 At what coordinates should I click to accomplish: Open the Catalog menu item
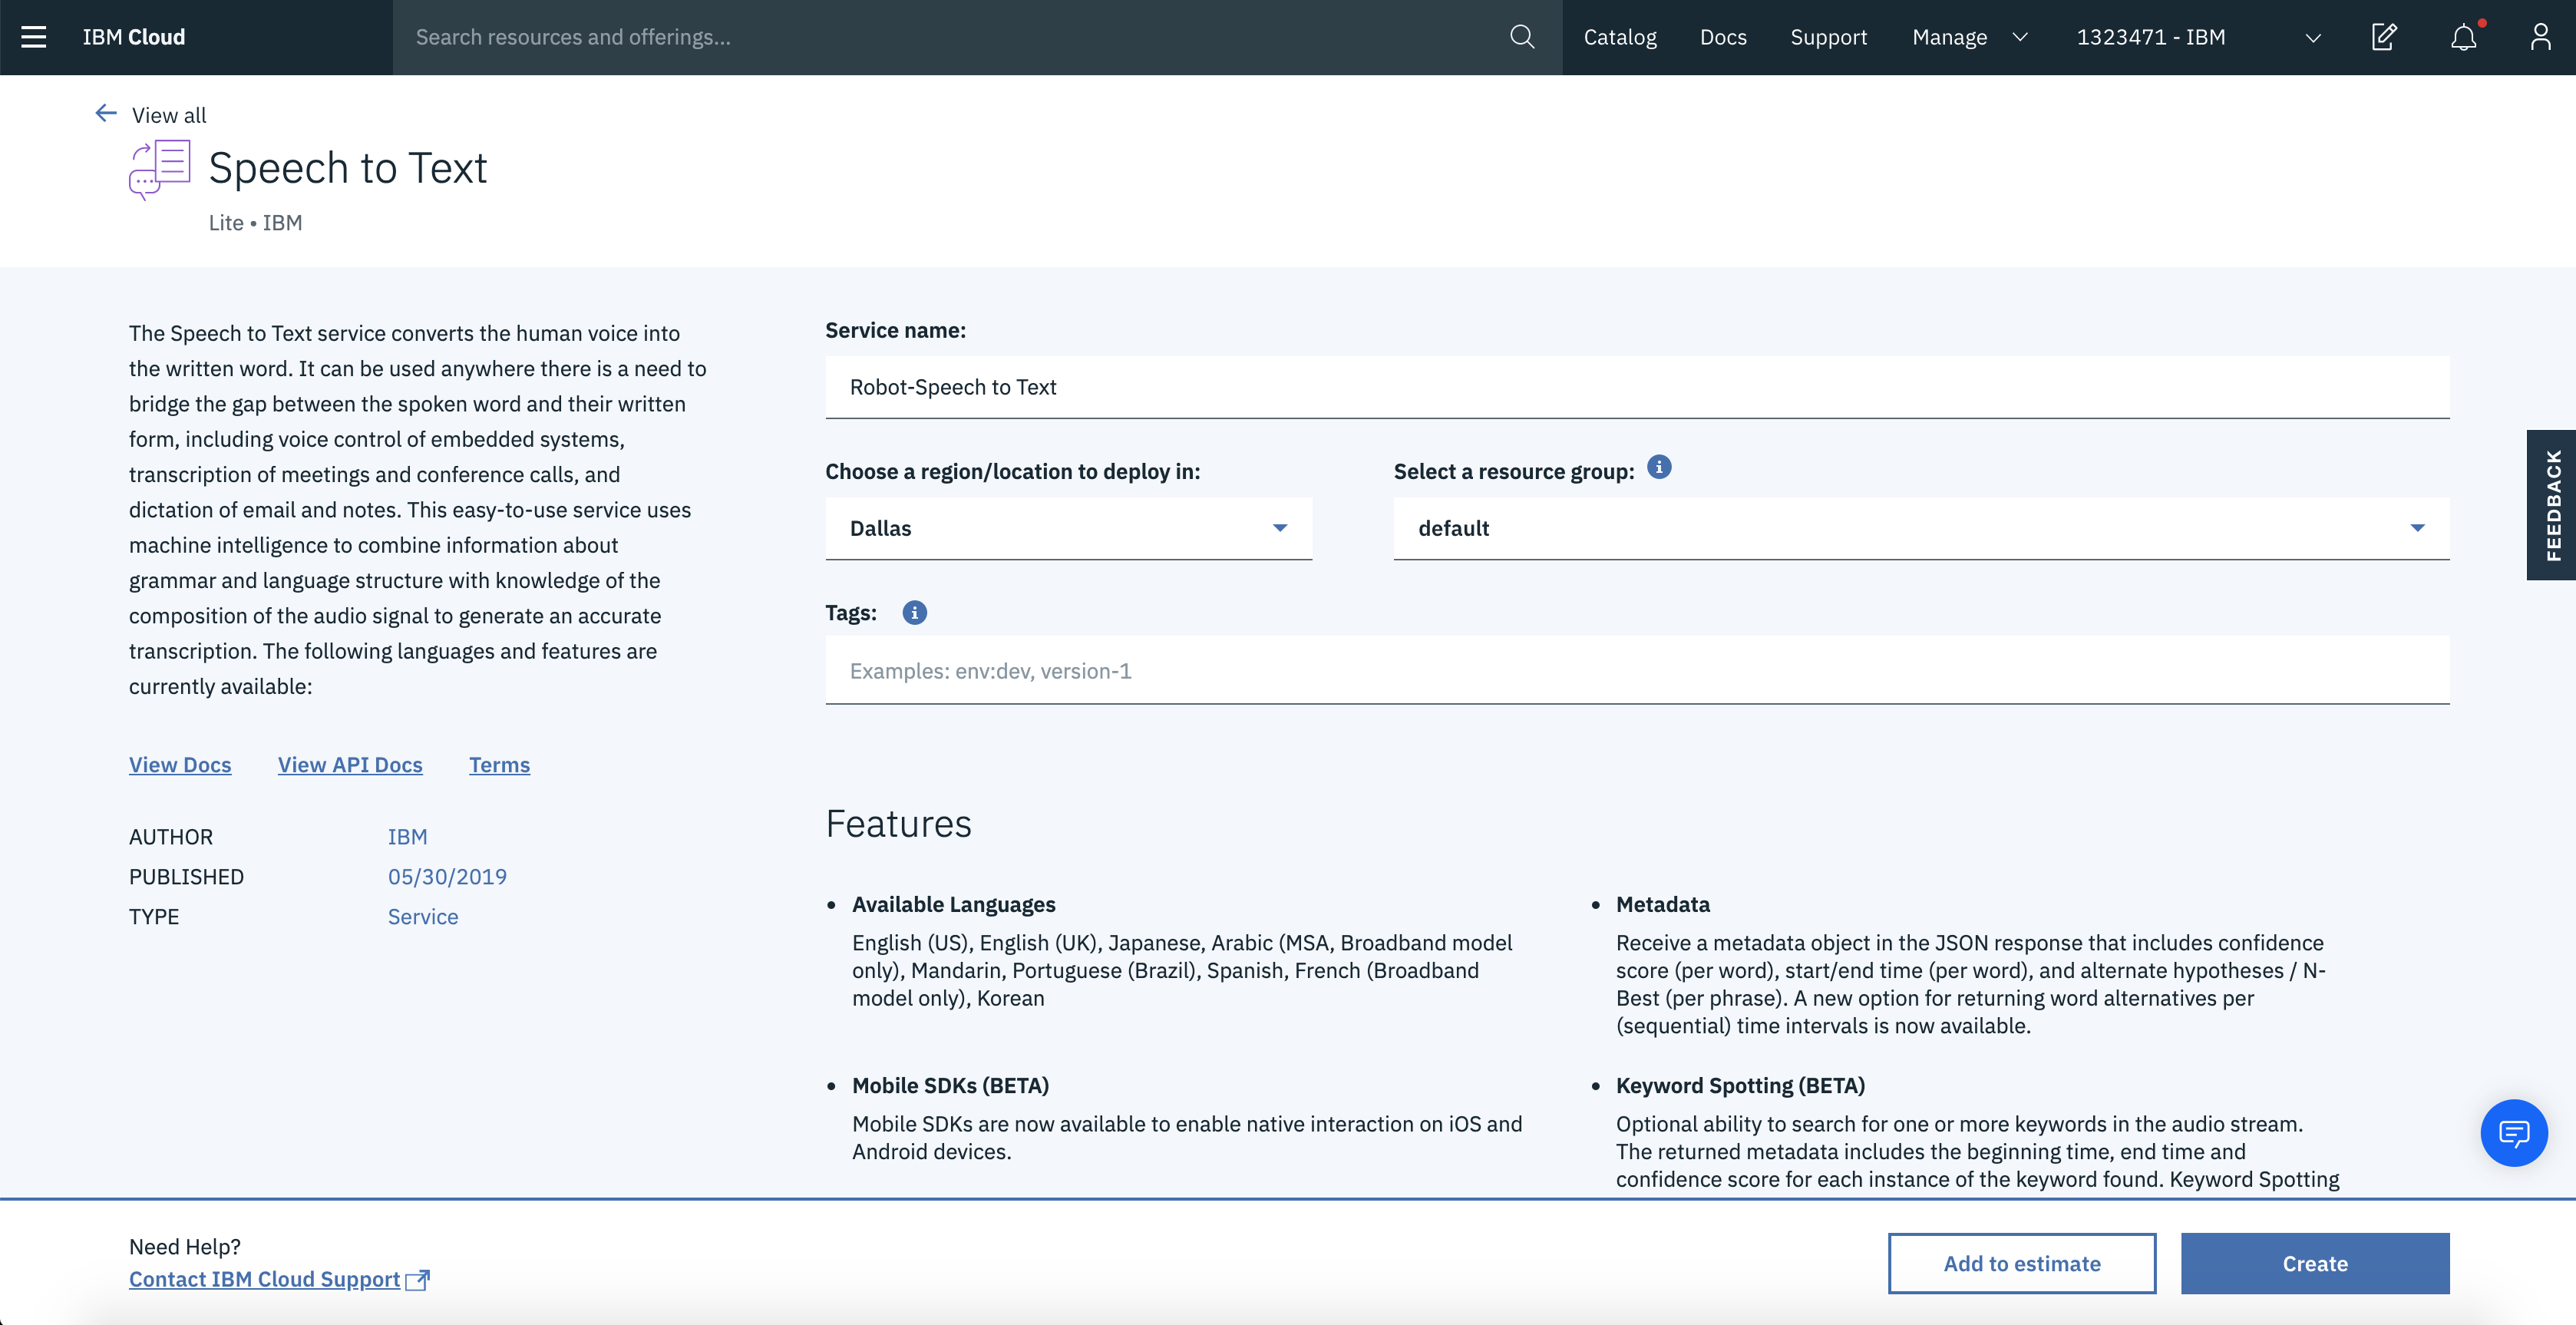tap(1619, 37)
